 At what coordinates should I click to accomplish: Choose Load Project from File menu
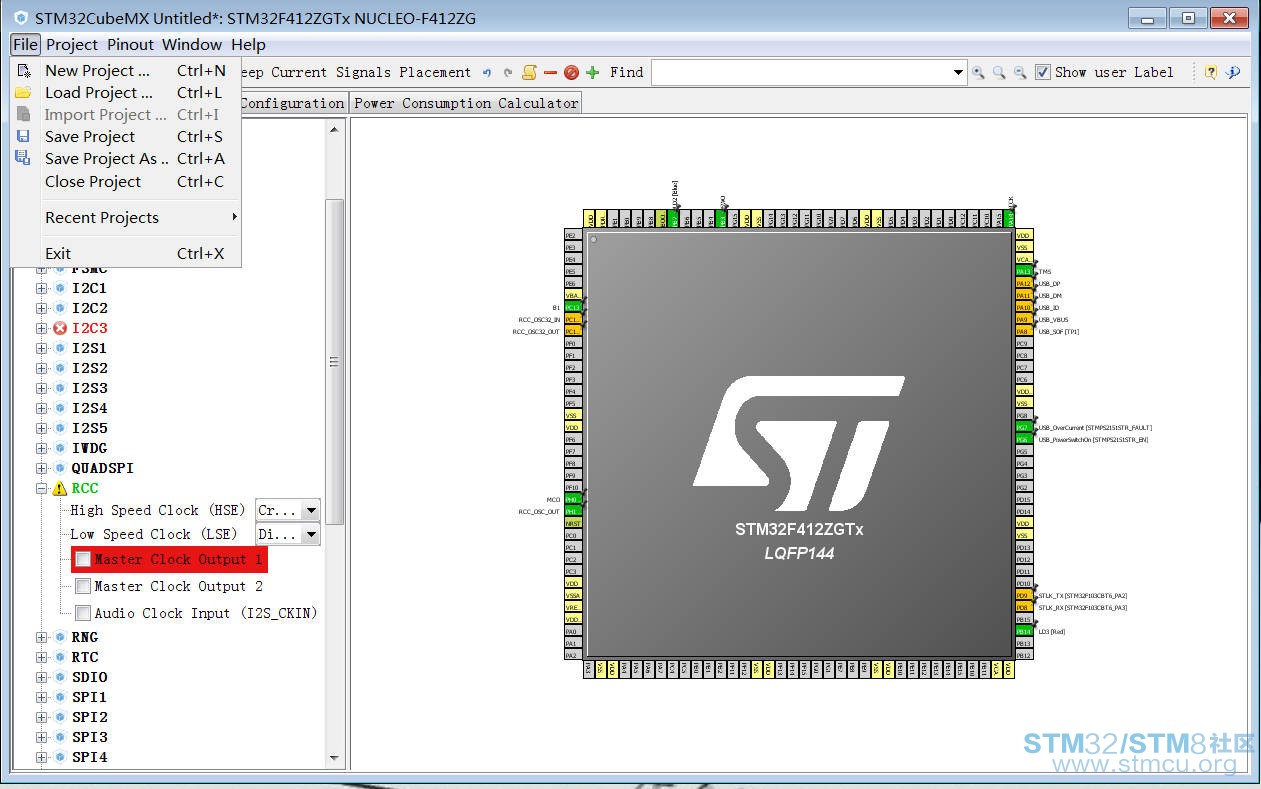(x=126, y=93)
